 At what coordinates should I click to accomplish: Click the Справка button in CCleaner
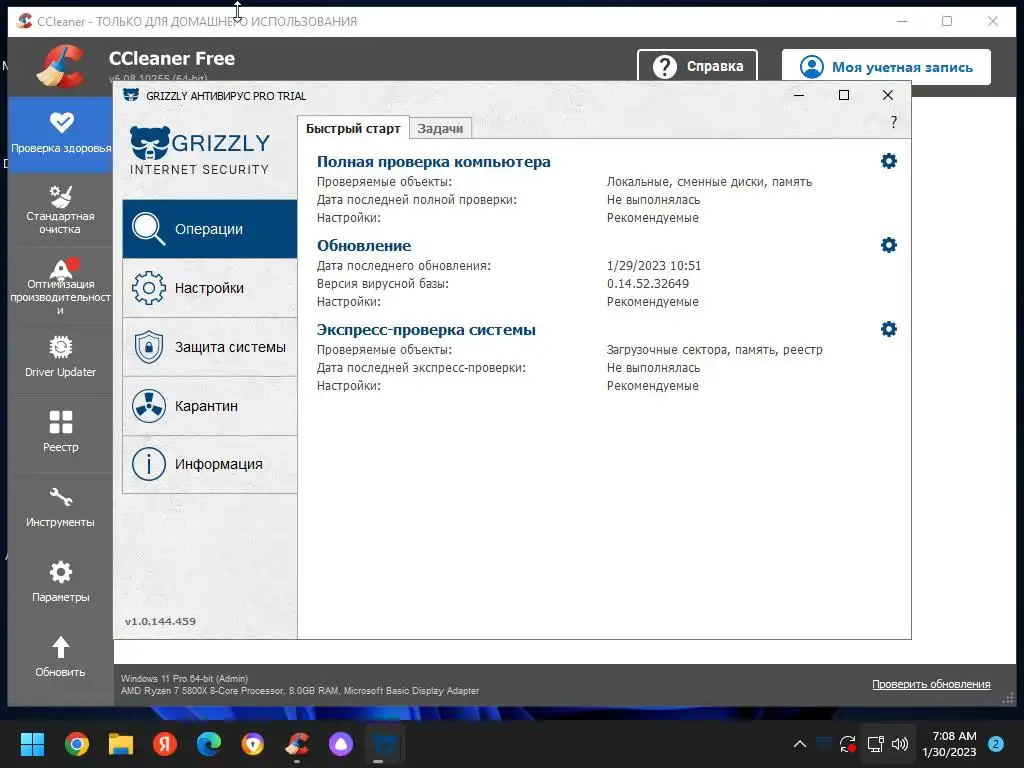pyautogui.click(x=697, y=66)
